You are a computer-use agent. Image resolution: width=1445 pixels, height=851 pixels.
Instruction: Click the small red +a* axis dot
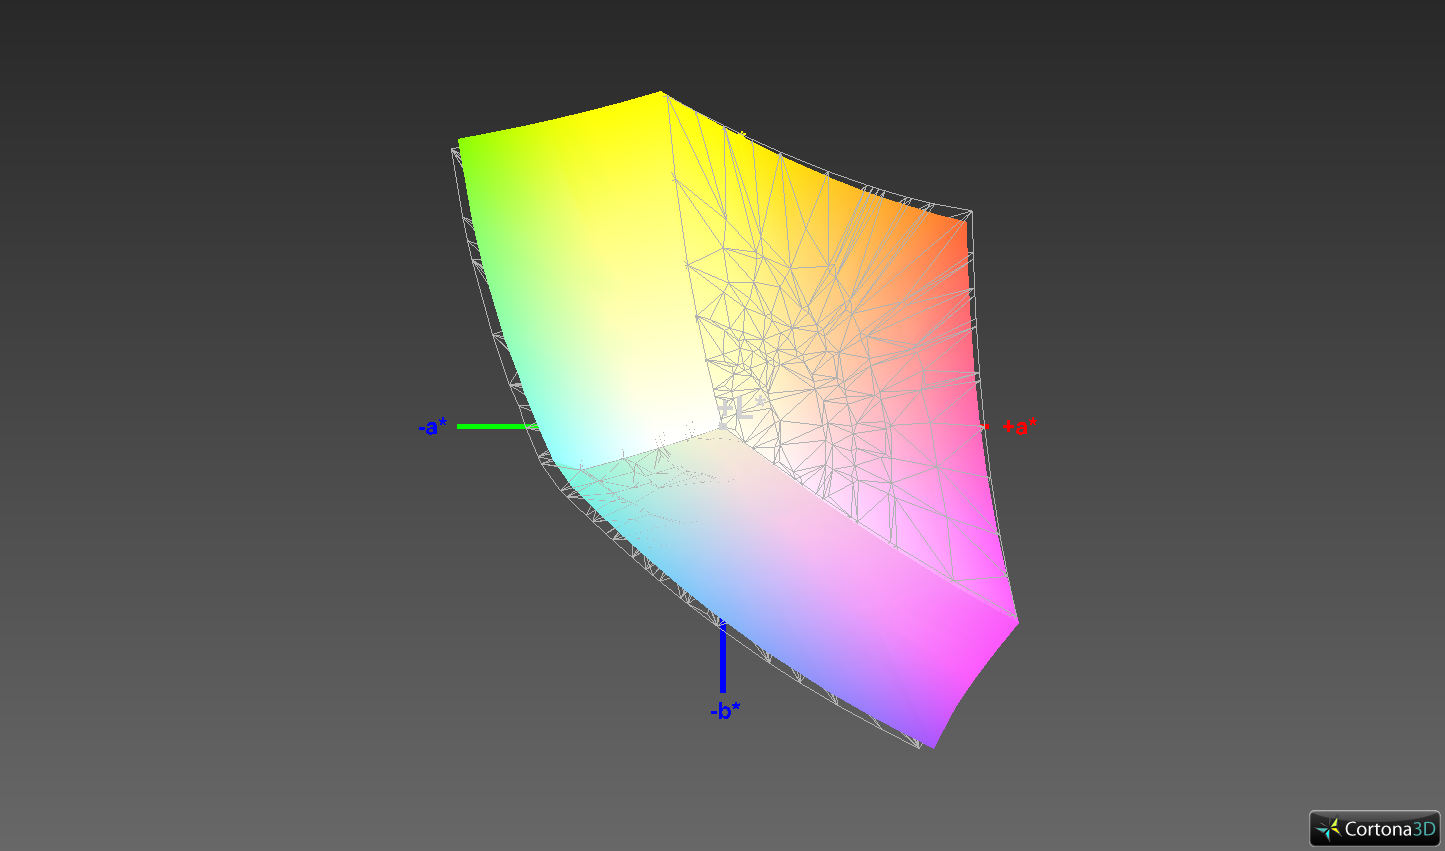point(987,427)
